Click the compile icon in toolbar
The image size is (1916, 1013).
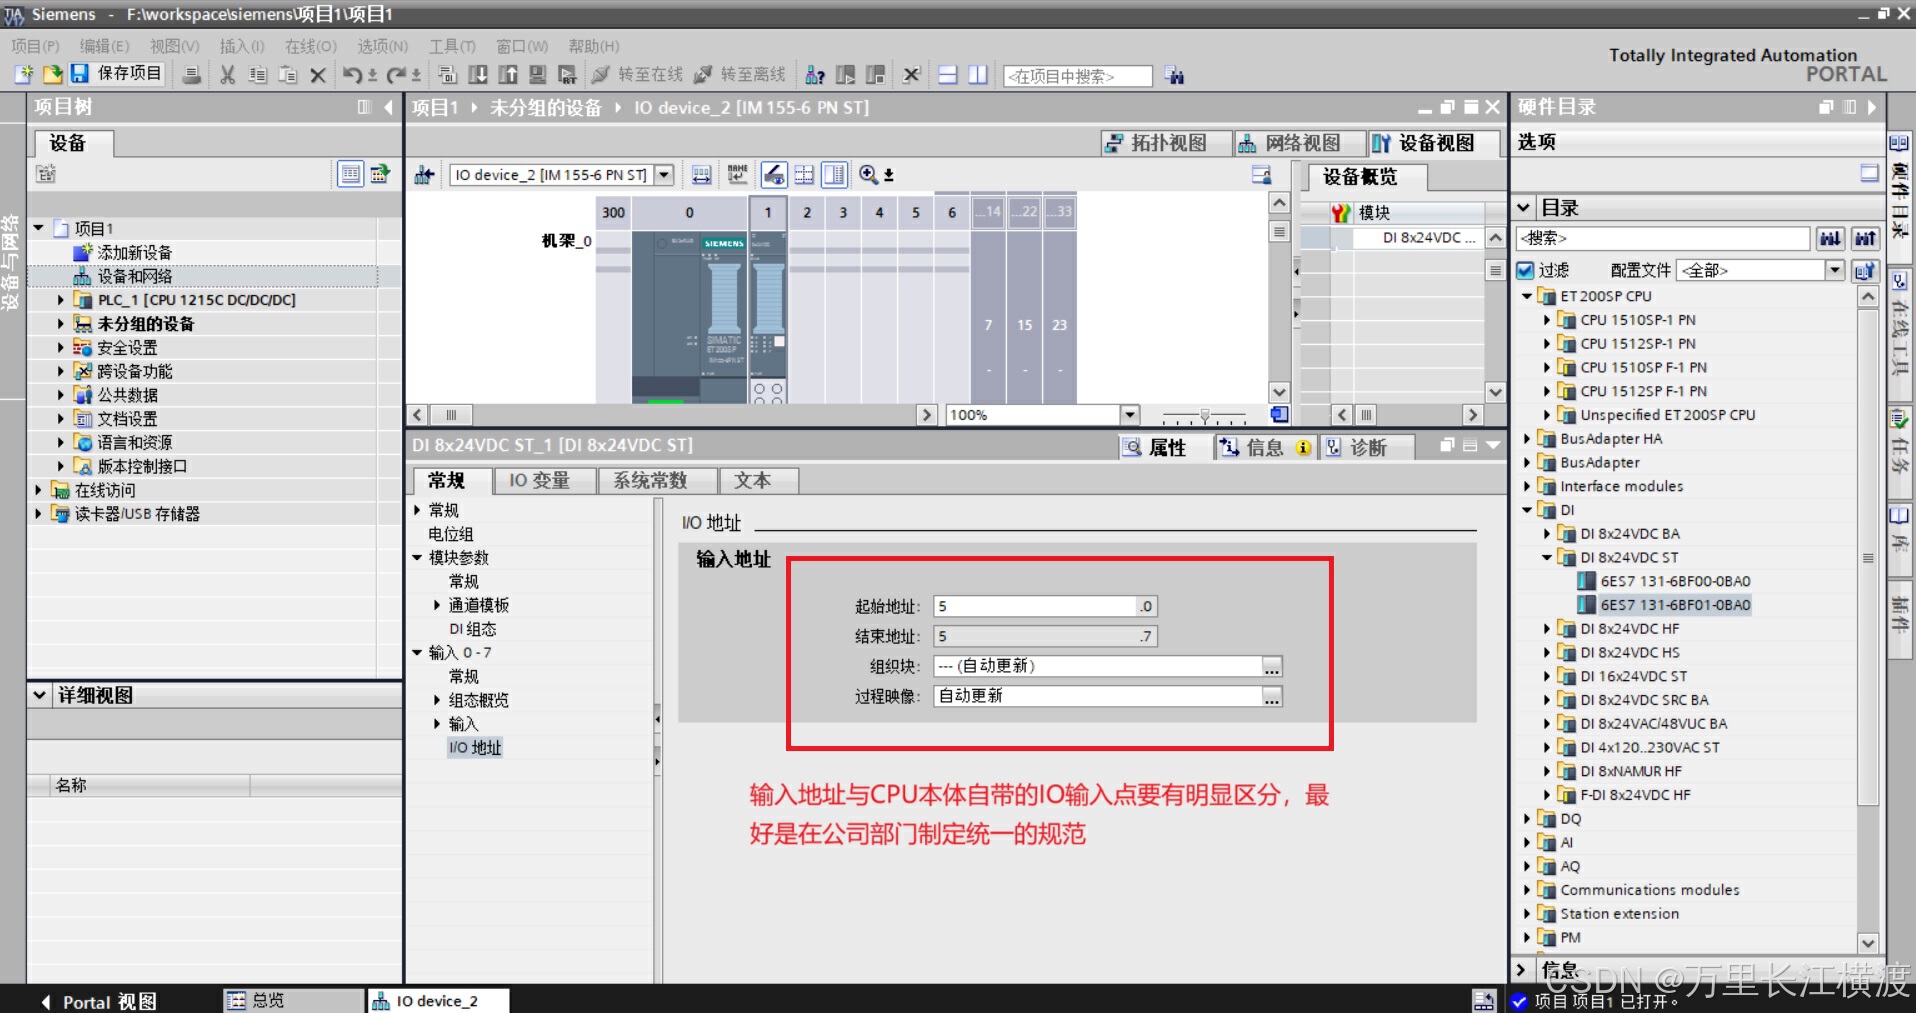448,75
